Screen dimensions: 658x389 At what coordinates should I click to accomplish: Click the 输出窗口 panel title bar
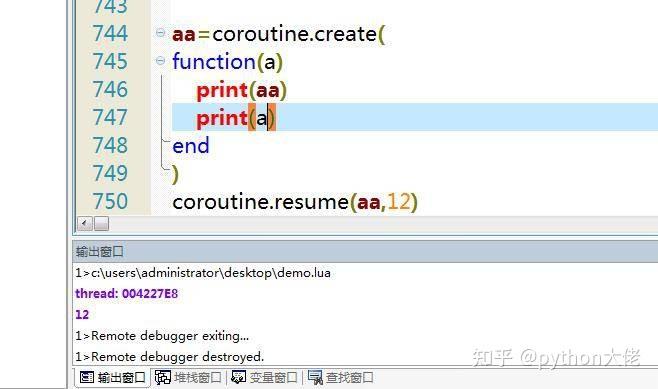[365, 252]
